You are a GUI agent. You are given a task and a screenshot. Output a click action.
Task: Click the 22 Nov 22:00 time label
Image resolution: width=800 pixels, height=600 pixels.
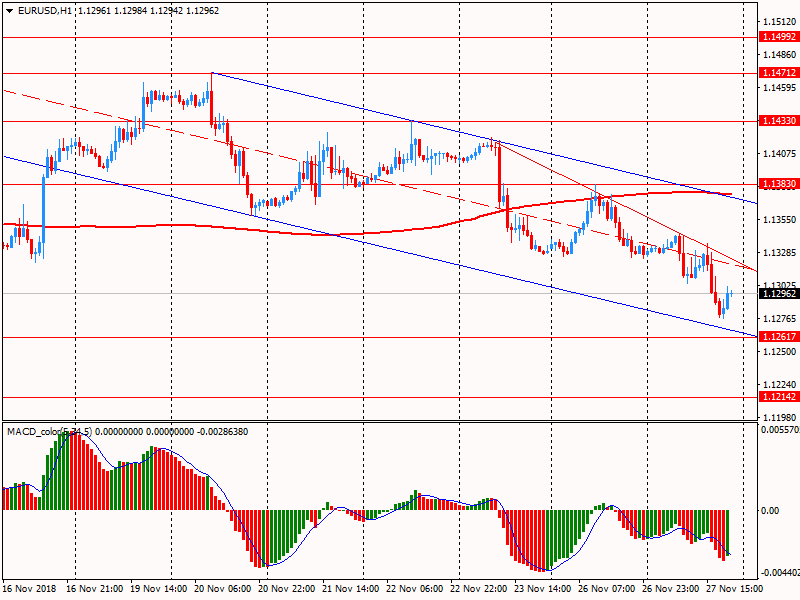tap(479, 589)
